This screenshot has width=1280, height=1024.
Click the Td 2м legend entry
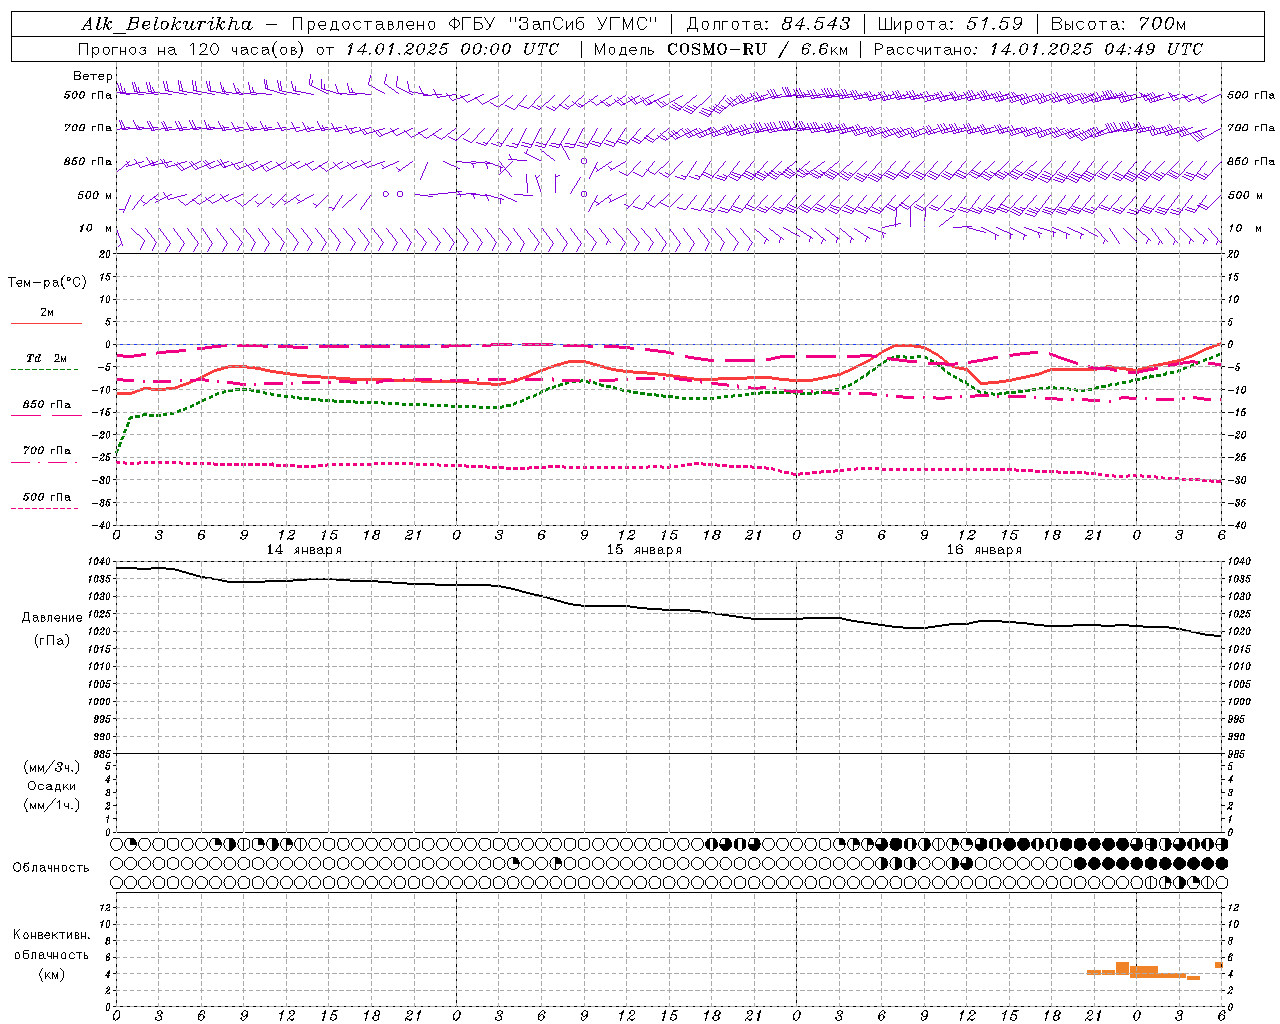click(x=47, y=358)
